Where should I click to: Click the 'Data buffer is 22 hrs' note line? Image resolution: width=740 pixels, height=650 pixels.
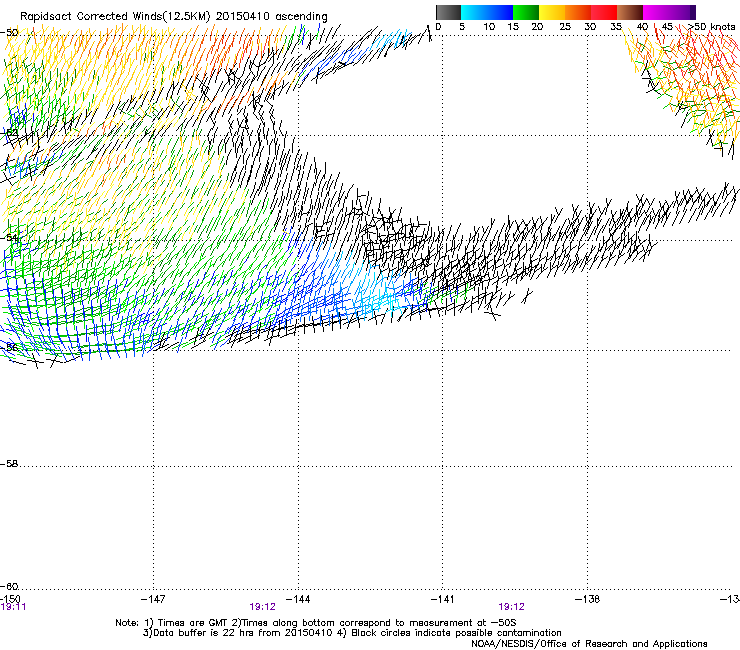tap(352, 633)
